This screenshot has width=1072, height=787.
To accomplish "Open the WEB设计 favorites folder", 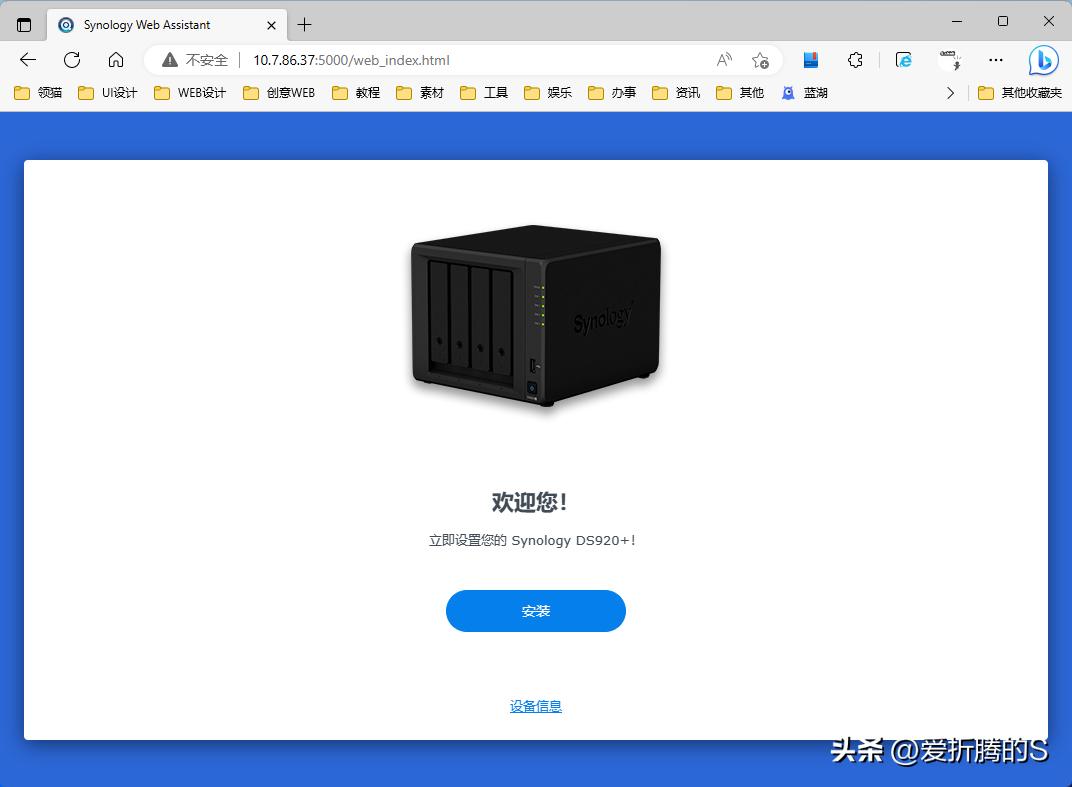I will pos(188,92).
